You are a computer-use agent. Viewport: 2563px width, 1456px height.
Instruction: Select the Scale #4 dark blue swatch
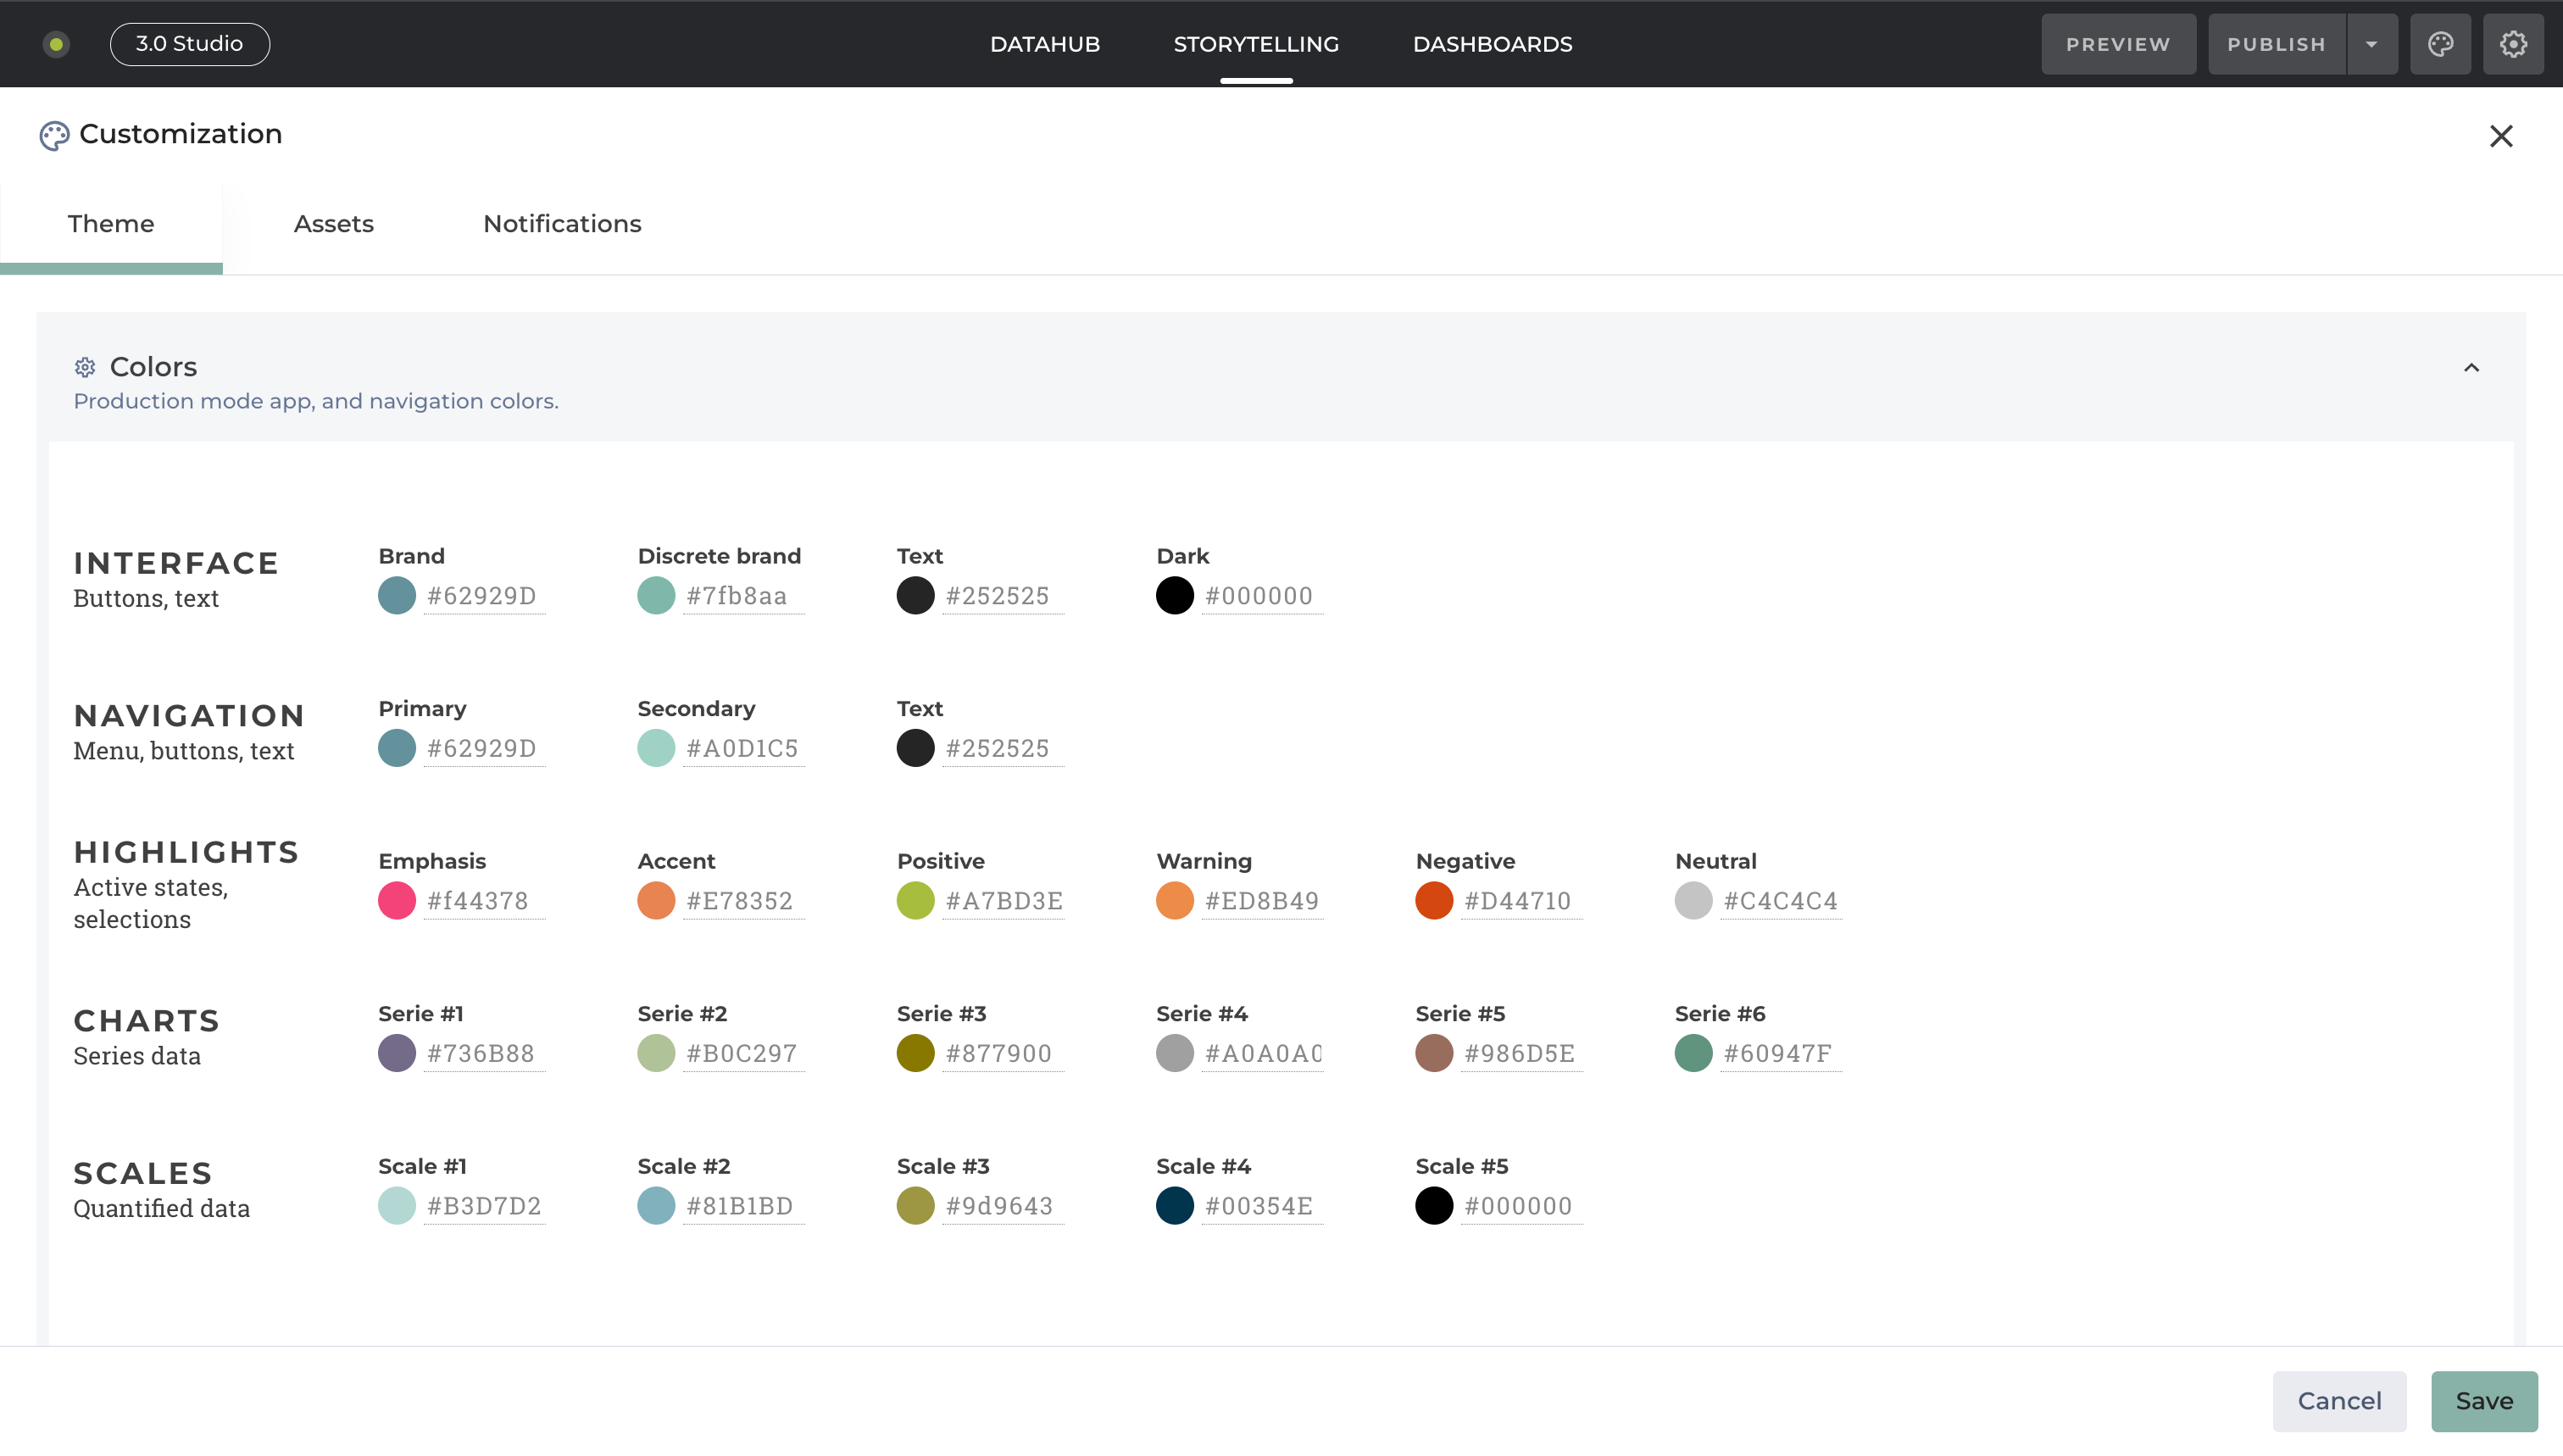coord(1174,1205)
